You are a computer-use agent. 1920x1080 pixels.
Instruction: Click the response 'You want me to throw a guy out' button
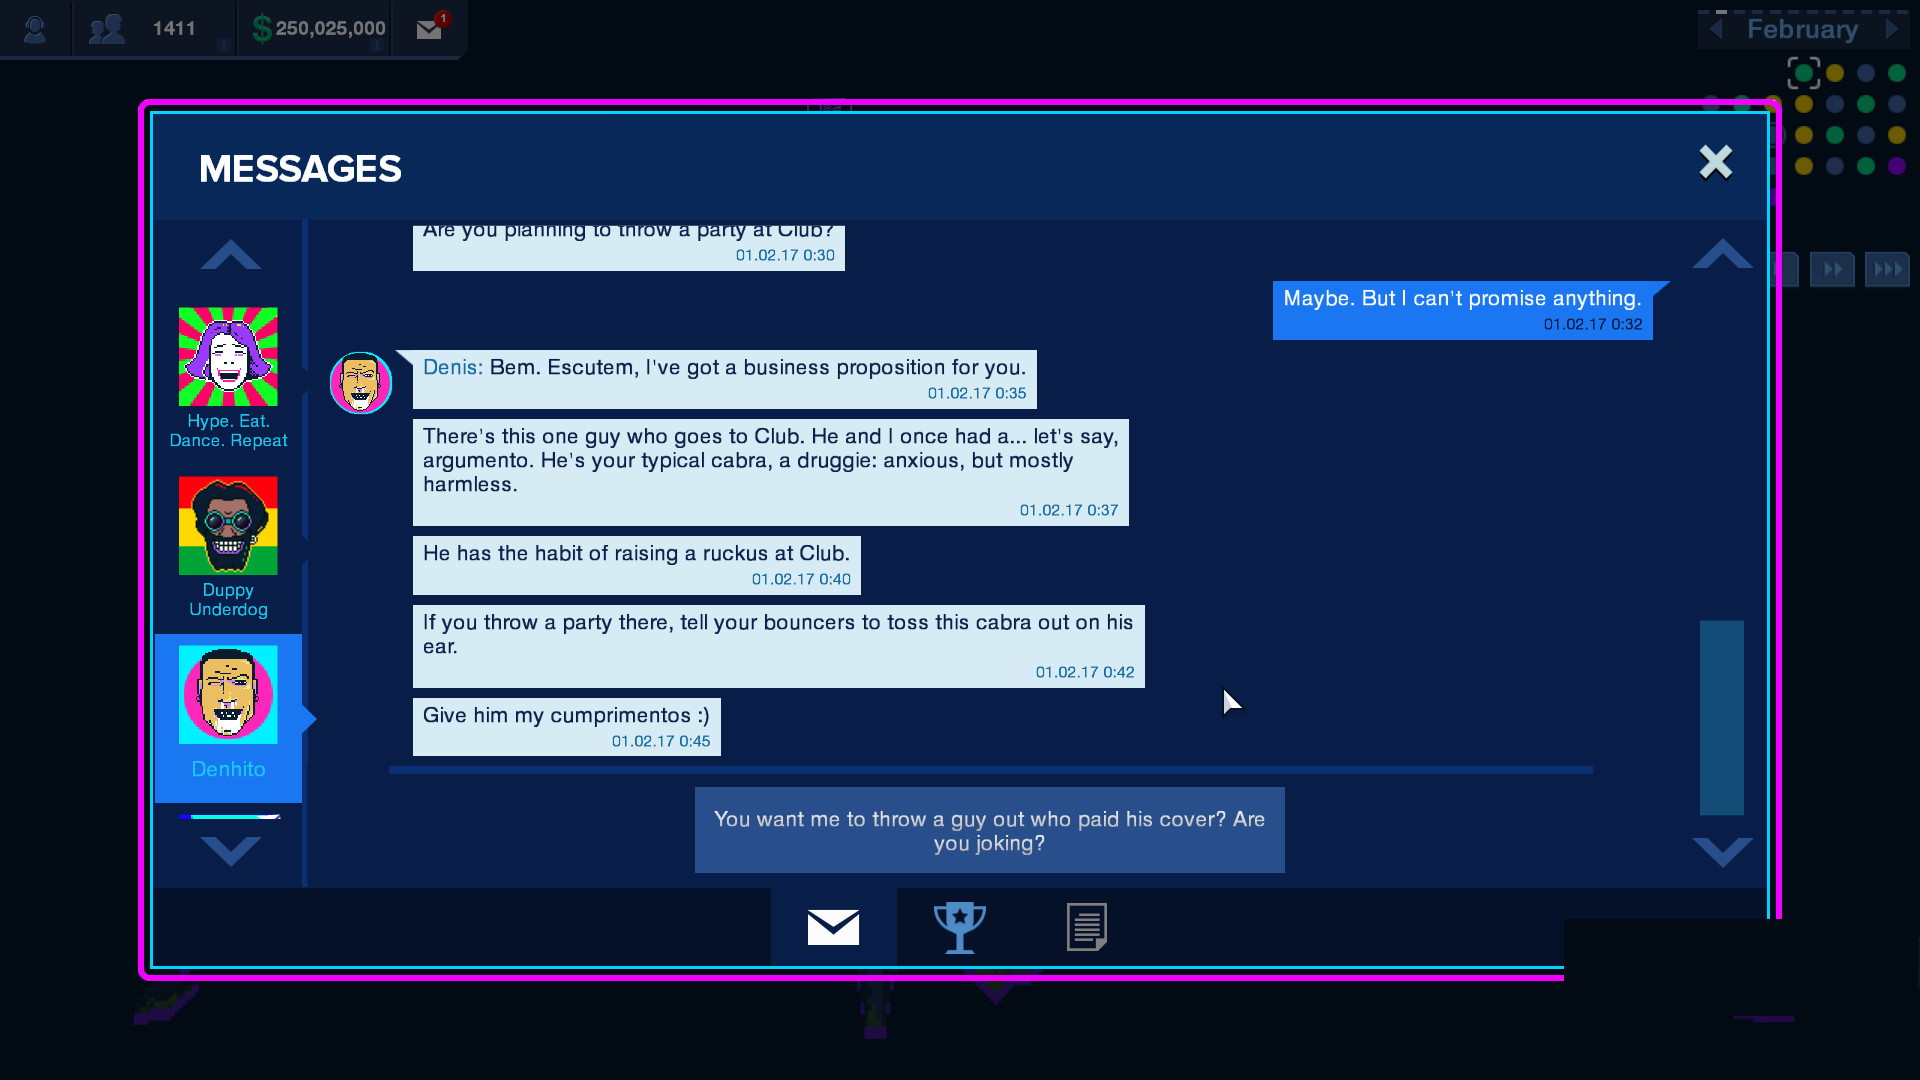[988, 829]
